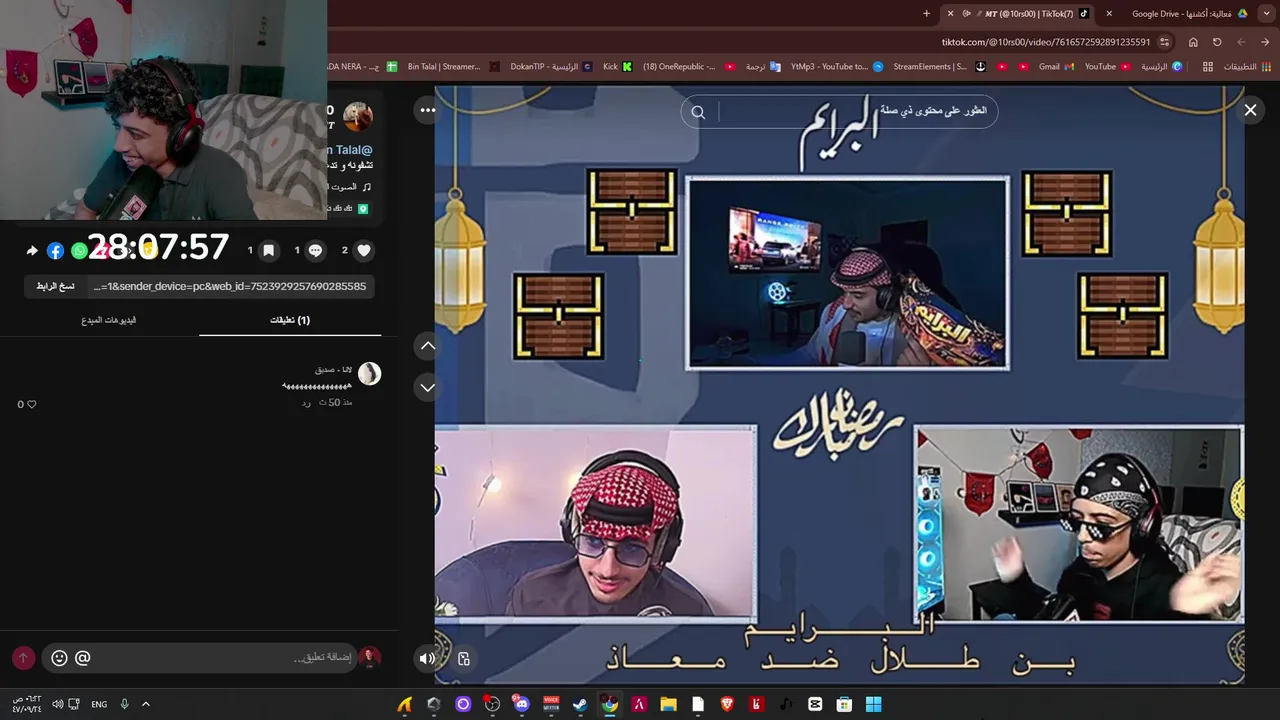The height and width of the screenshot is (720, 1280).
Task: Open the YouTube bookmark
Action: coord(1108,67)
